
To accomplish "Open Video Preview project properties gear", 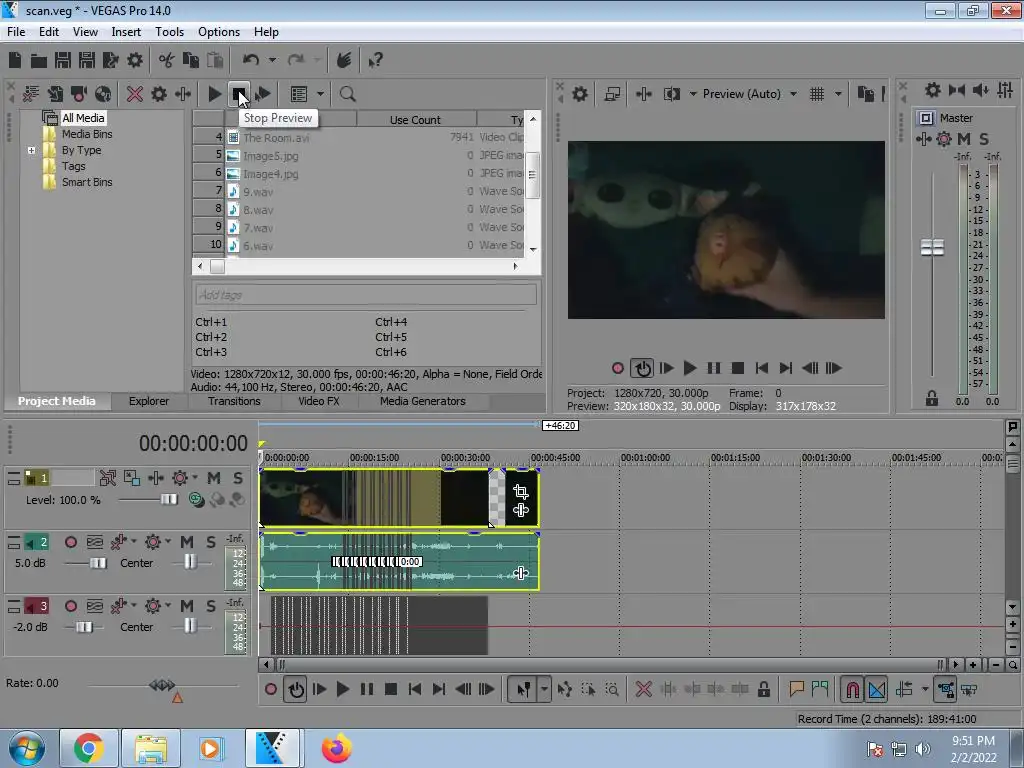I will [x=580, y=94].
